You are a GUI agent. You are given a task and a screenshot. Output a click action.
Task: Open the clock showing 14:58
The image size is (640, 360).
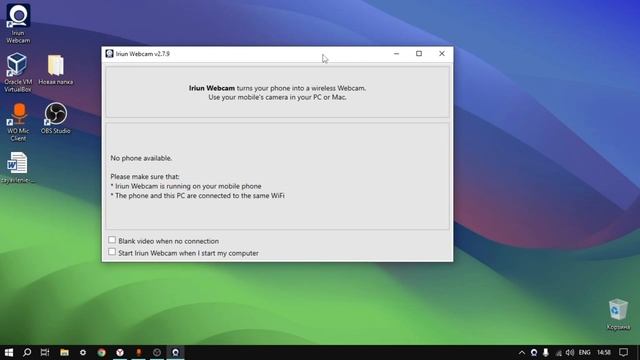[604, 353]
